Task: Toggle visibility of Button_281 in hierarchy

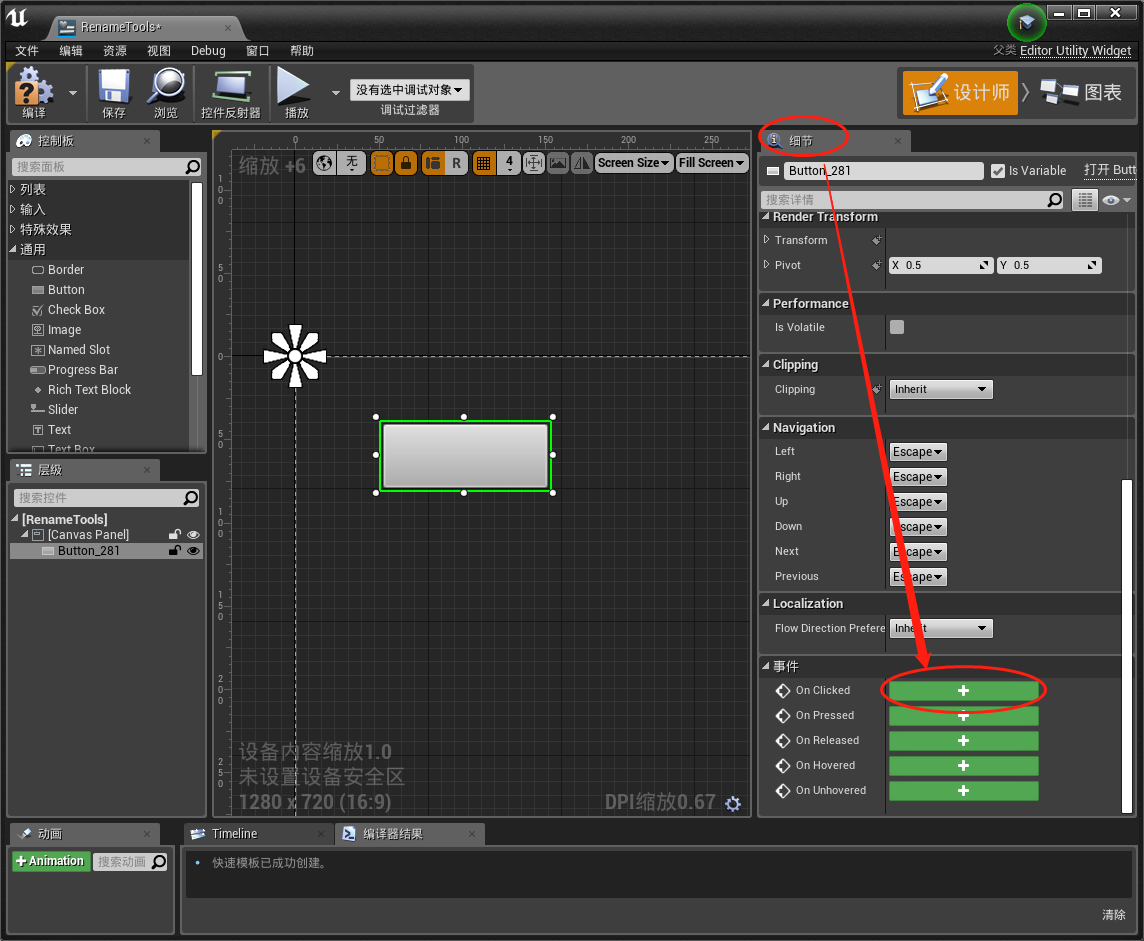Action: pyautogui.click(x=193, y=550)
